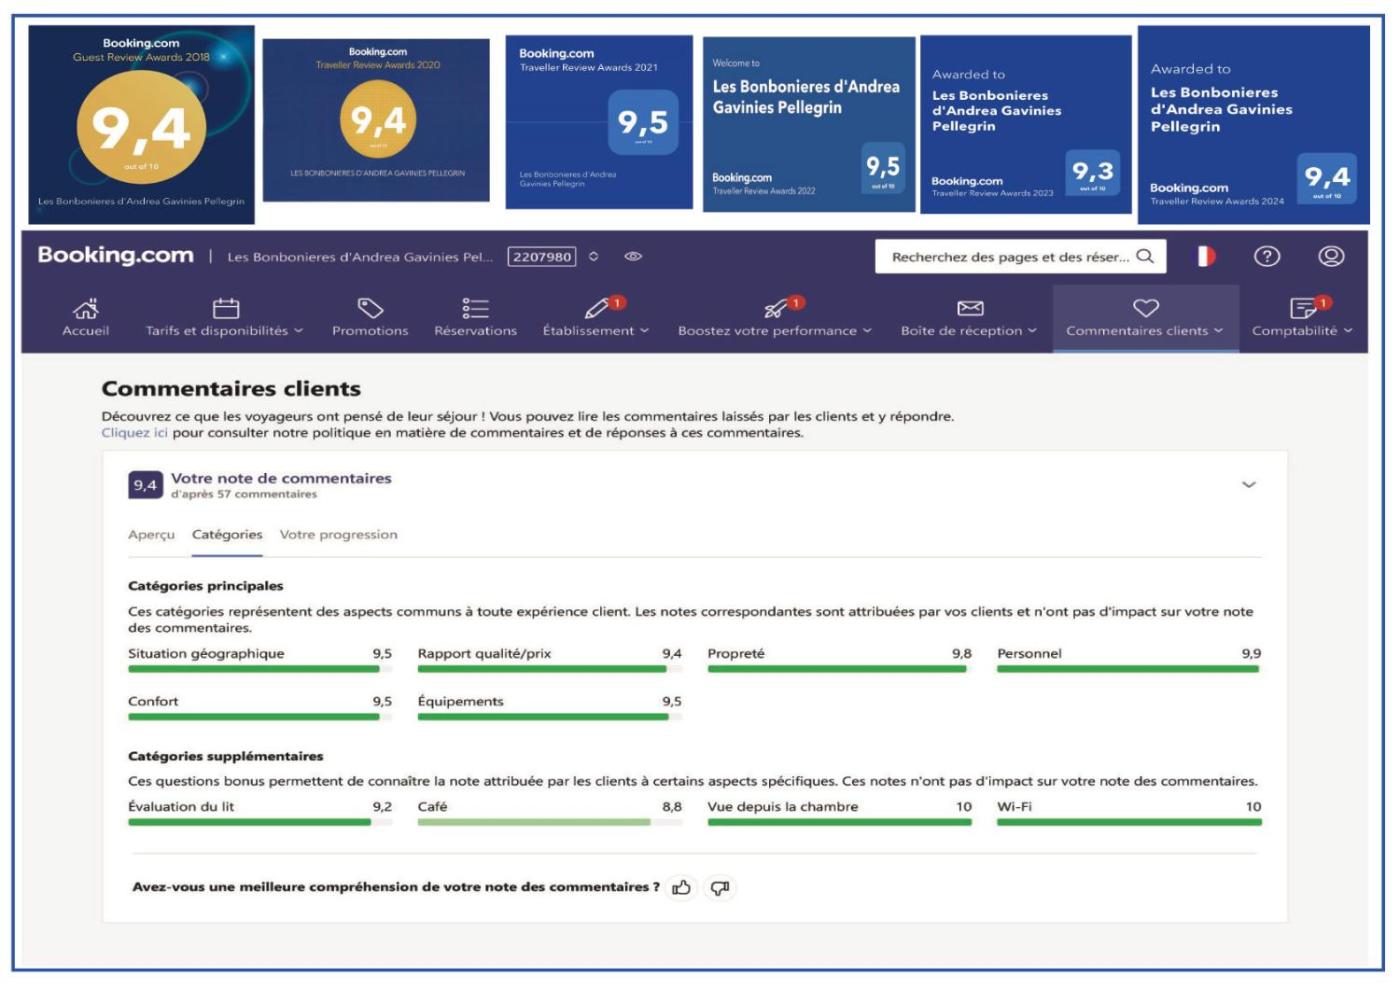This screenshot has width=1400, height=990.
Task: Collapse the Votre note de commentaires panel
Action: point(1248,485)
